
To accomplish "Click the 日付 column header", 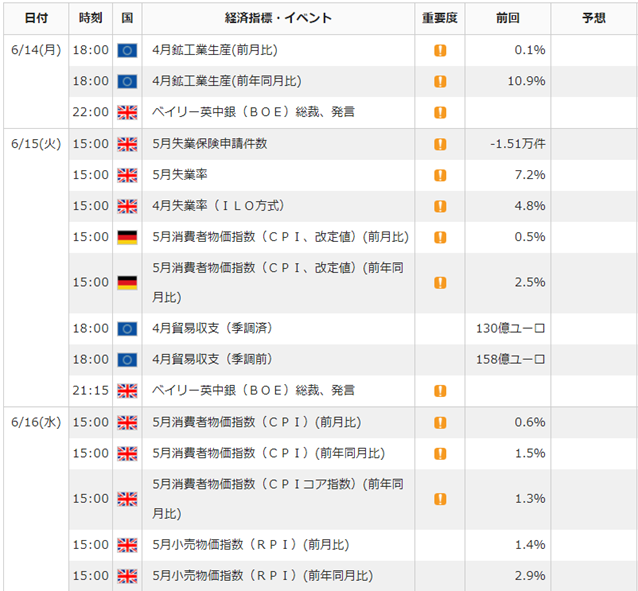I will tap(36, 18).
